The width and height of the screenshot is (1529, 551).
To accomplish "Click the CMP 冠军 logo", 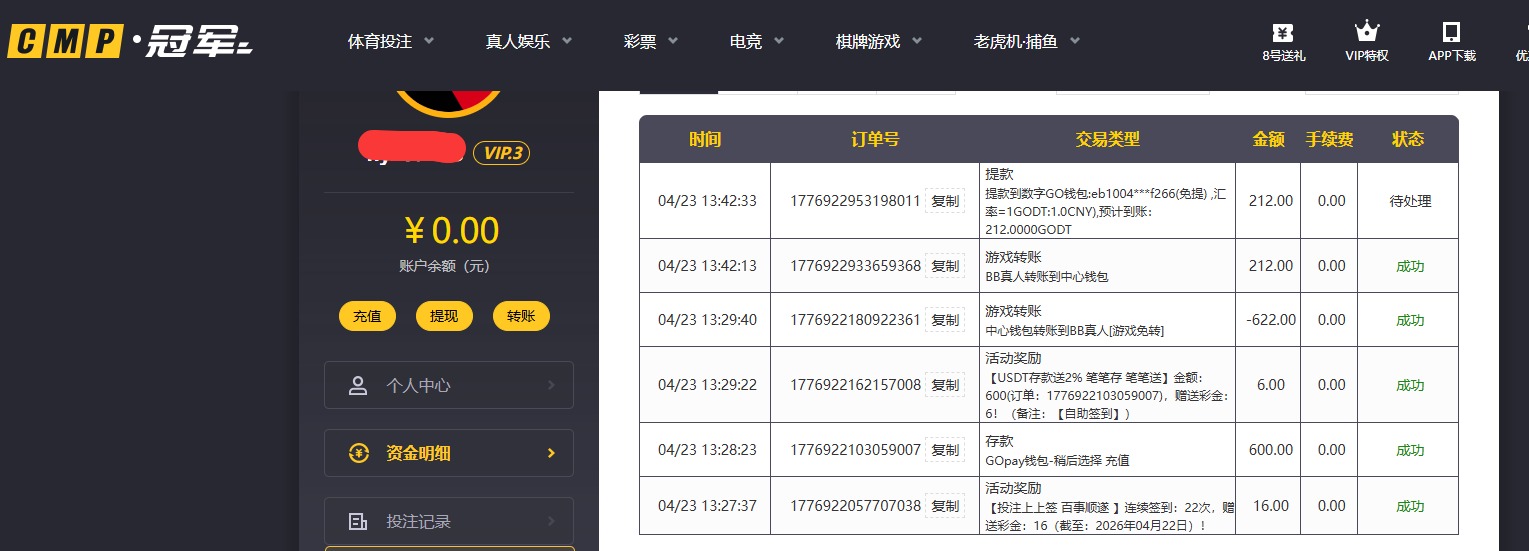I will point(130,41).
